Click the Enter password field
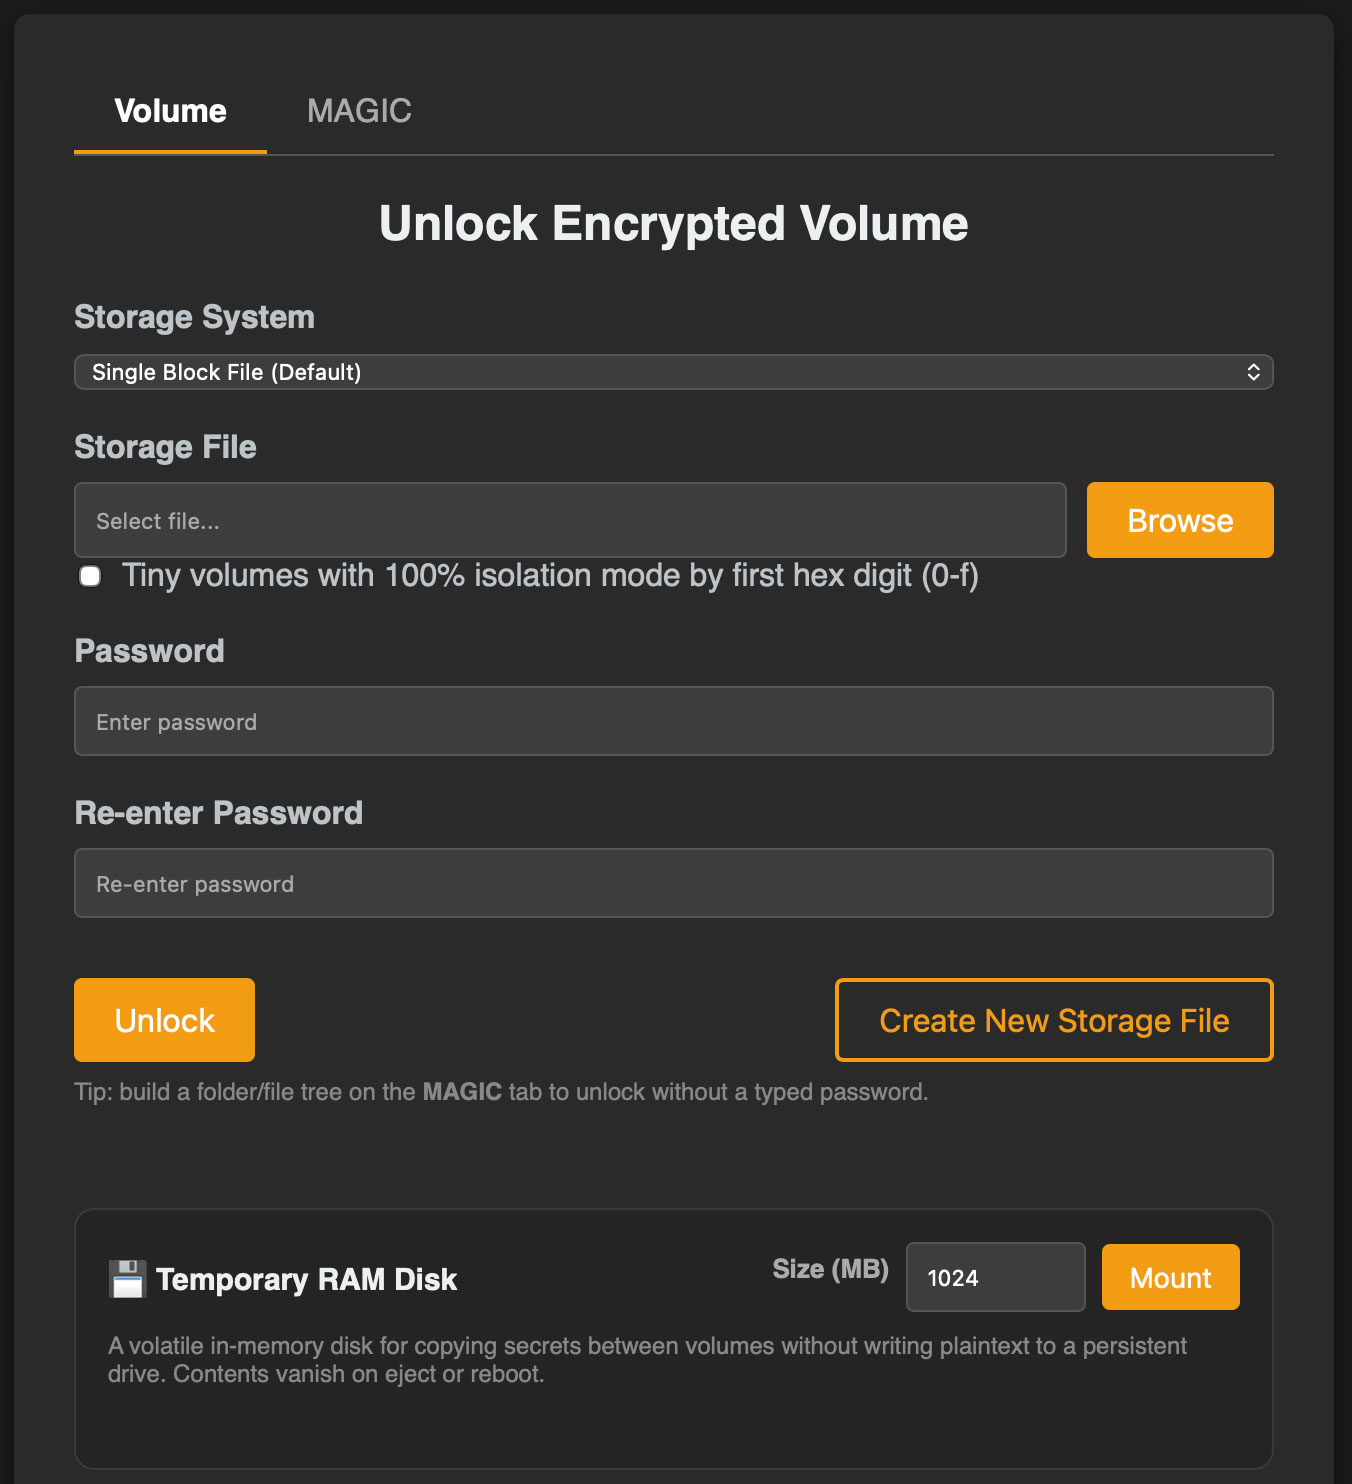This screenshot has height=1484, width=1352. pos(673,721)
